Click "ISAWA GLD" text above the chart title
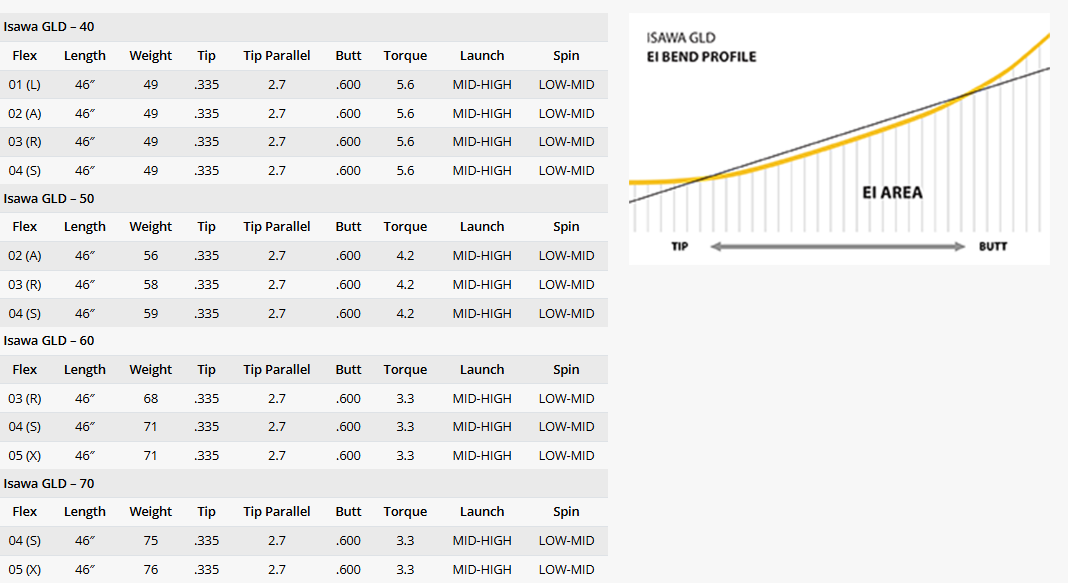Viewport: 1068px width, 583px height. click(x=681, y=38)
